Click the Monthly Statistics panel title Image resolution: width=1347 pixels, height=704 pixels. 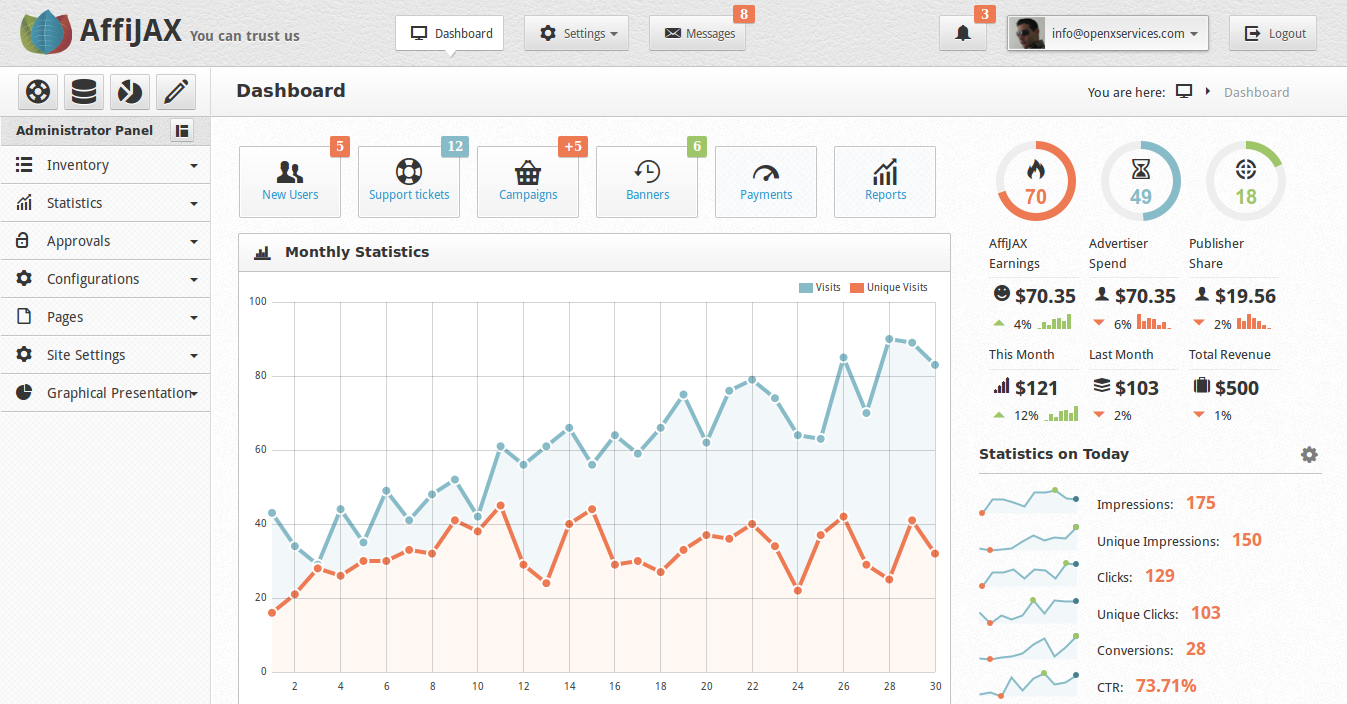(357, 252)
